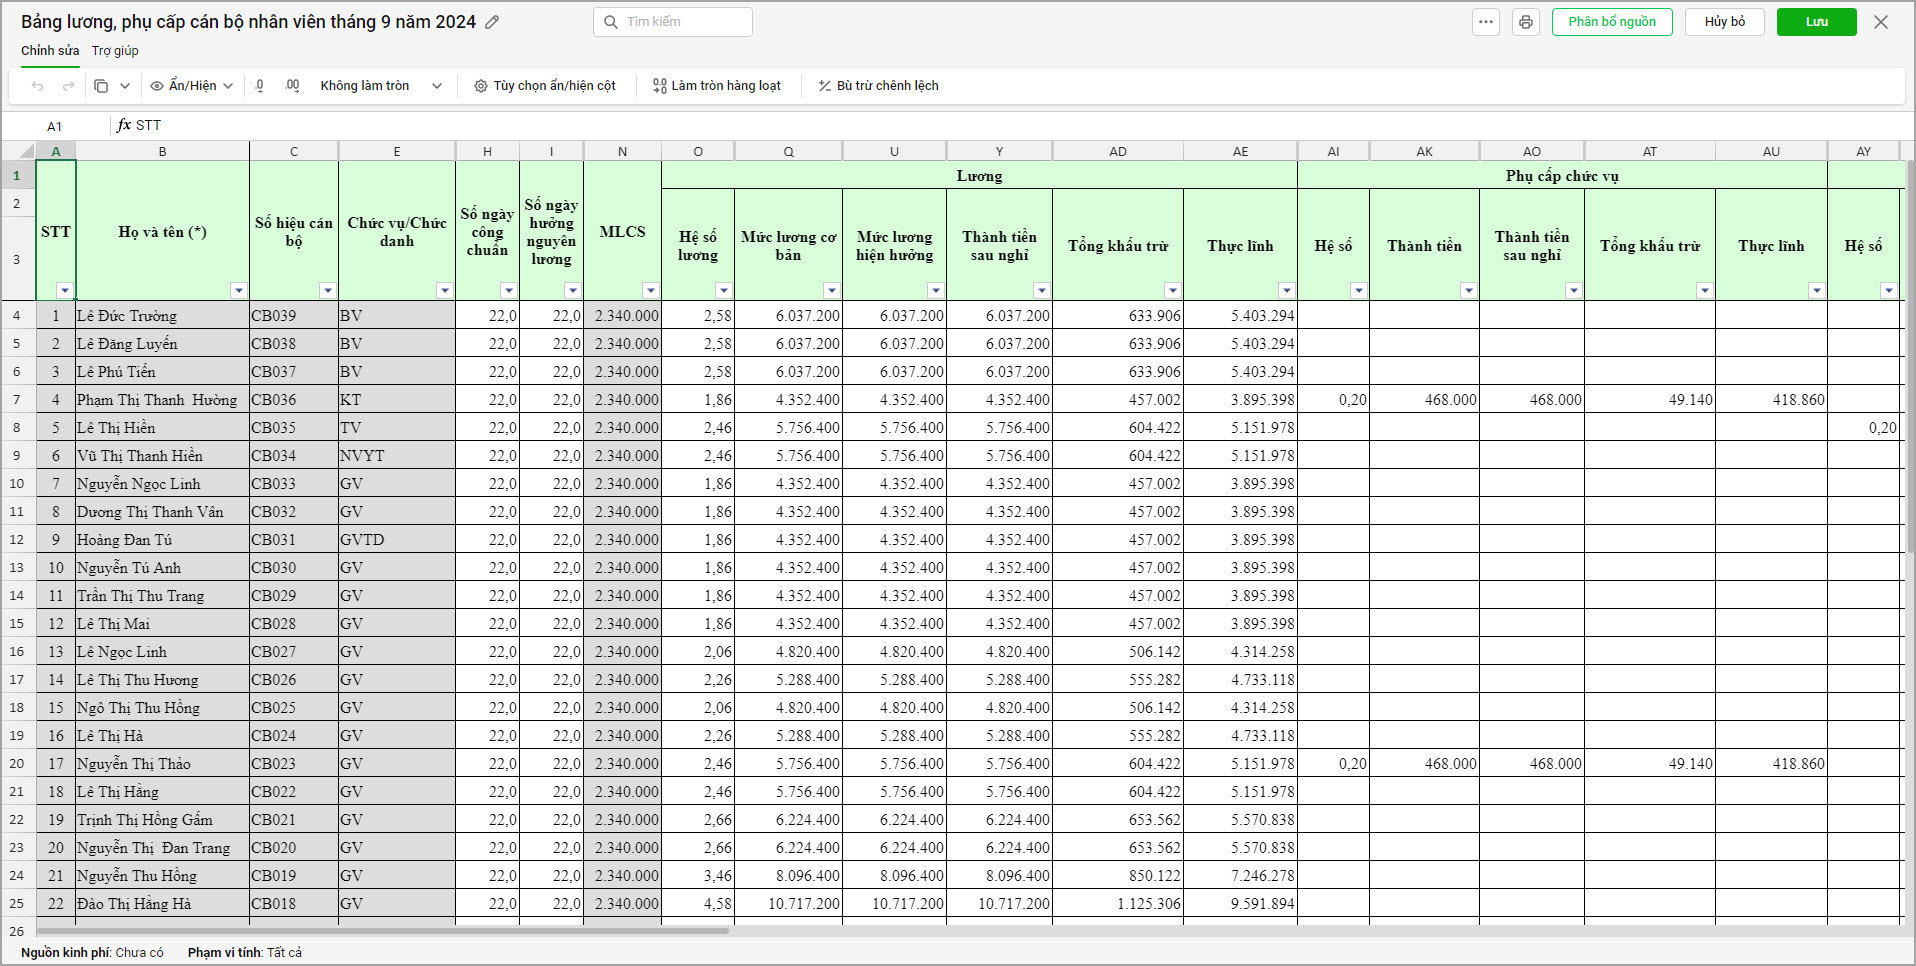Click the printer icon
The height and width of the screenshot is (966, 1916).
1525,22
